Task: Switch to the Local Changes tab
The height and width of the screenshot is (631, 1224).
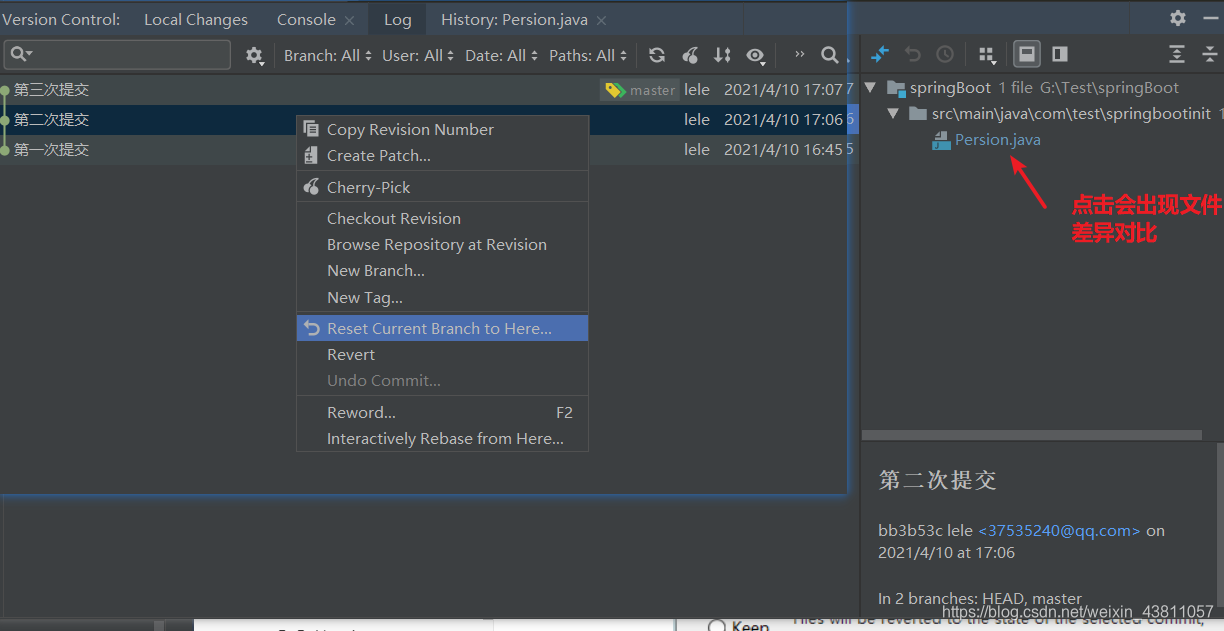Action: point(196,18)
